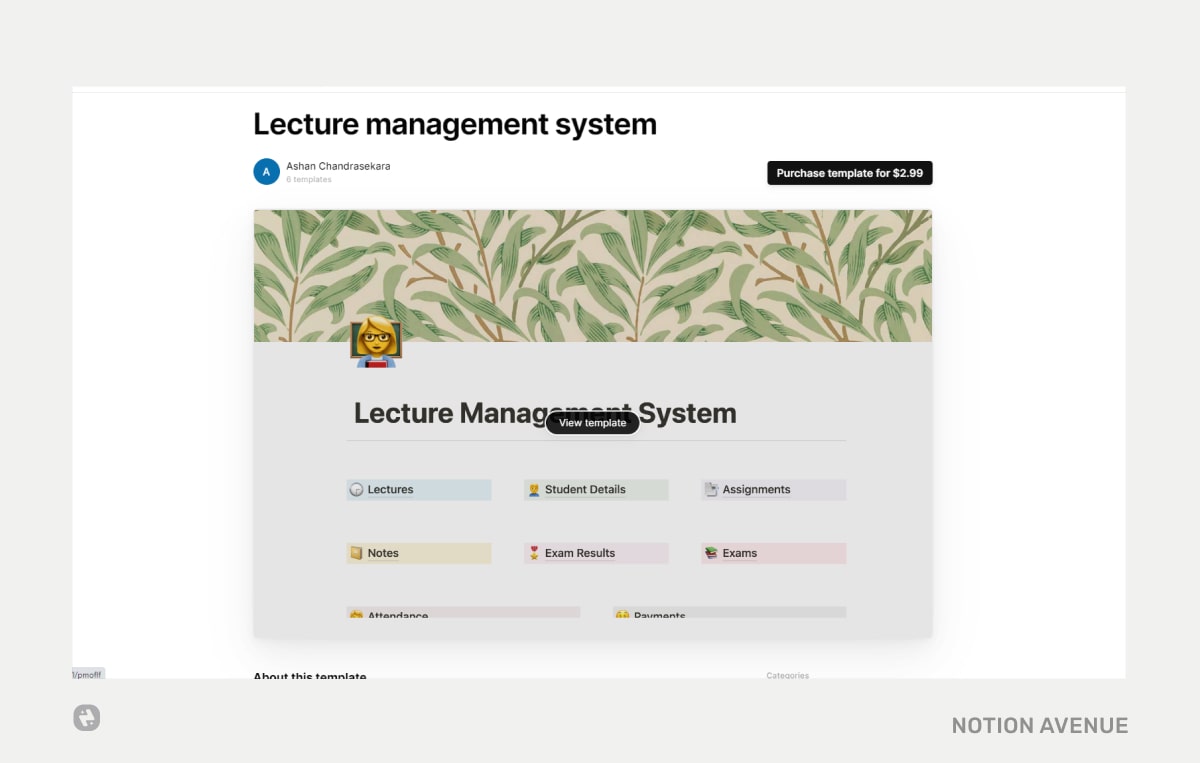Screen dimensions: 1200x763
Task: Click the books emoji next to Exams
Action: (712, 552)
